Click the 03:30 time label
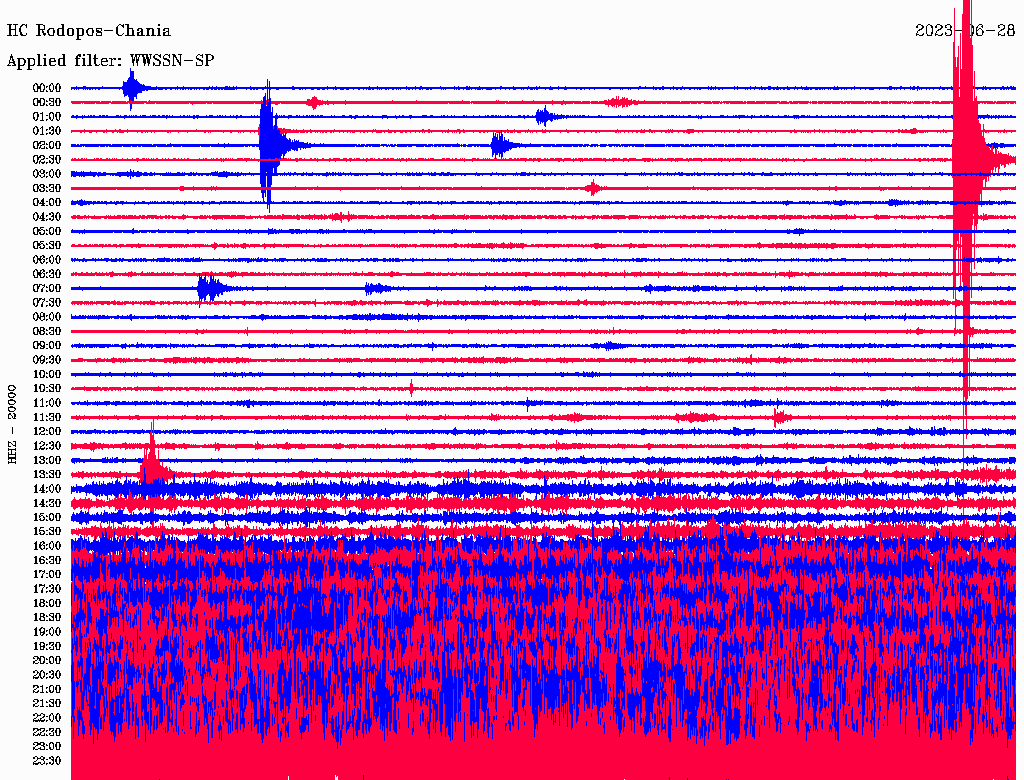The width and height of the screenshot is (1024, 780). (47, 189)
